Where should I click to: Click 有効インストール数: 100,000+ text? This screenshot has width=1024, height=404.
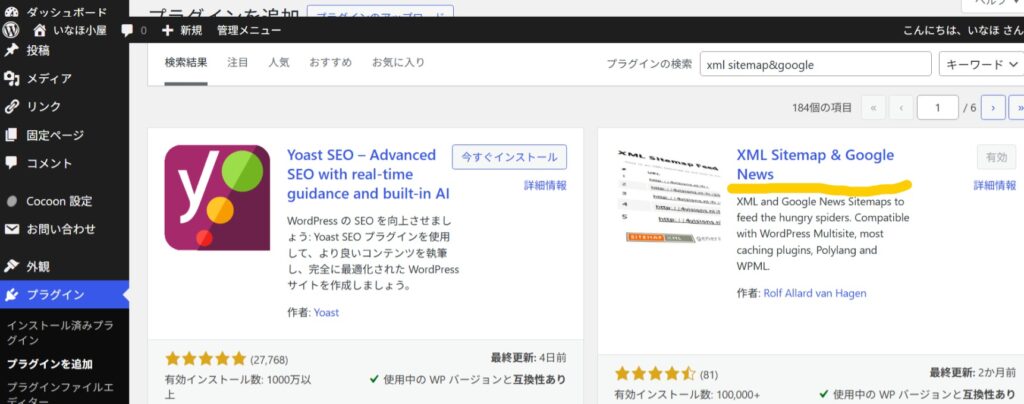point(687,395)
